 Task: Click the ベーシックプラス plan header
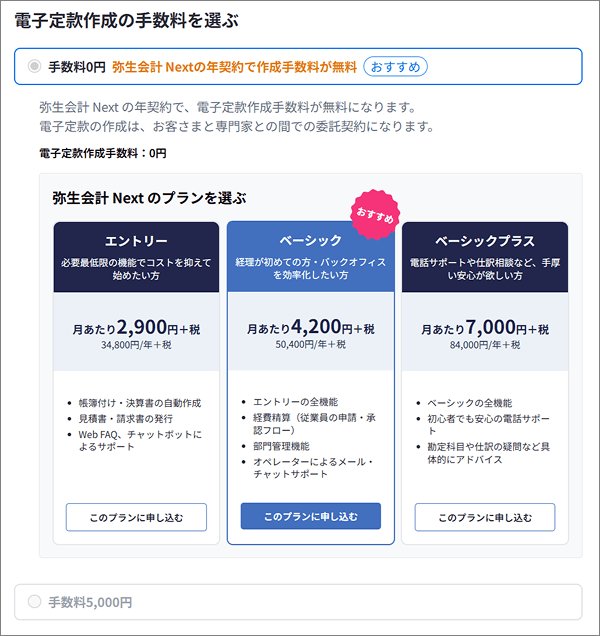[x=485, y=241]
